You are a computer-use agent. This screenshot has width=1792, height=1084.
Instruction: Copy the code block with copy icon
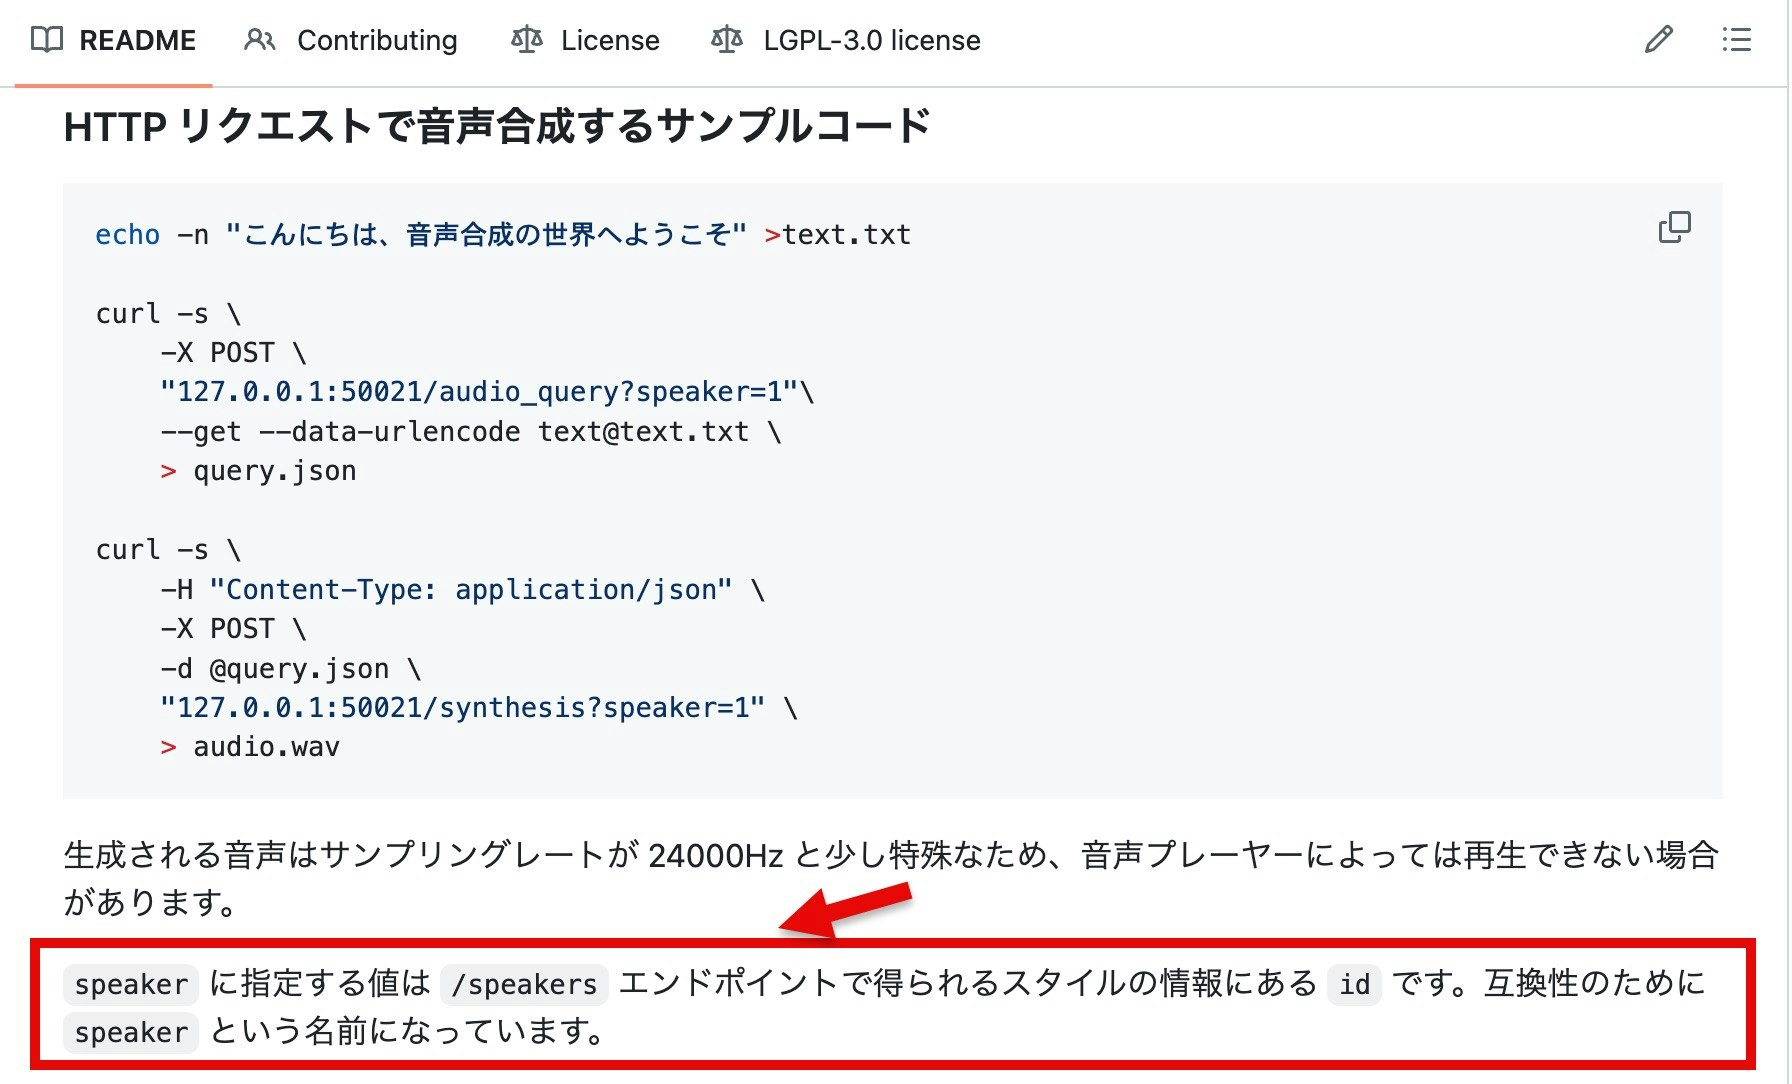point(1675,228)
